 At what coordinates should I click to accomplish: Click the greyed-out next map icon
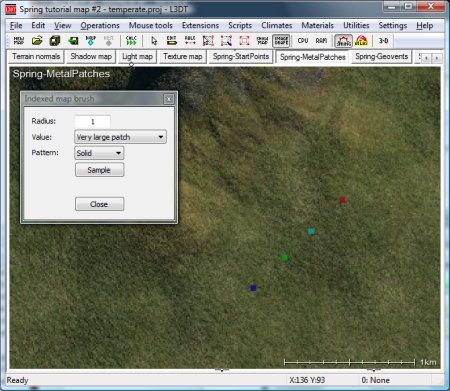click(x=109, y=41)
